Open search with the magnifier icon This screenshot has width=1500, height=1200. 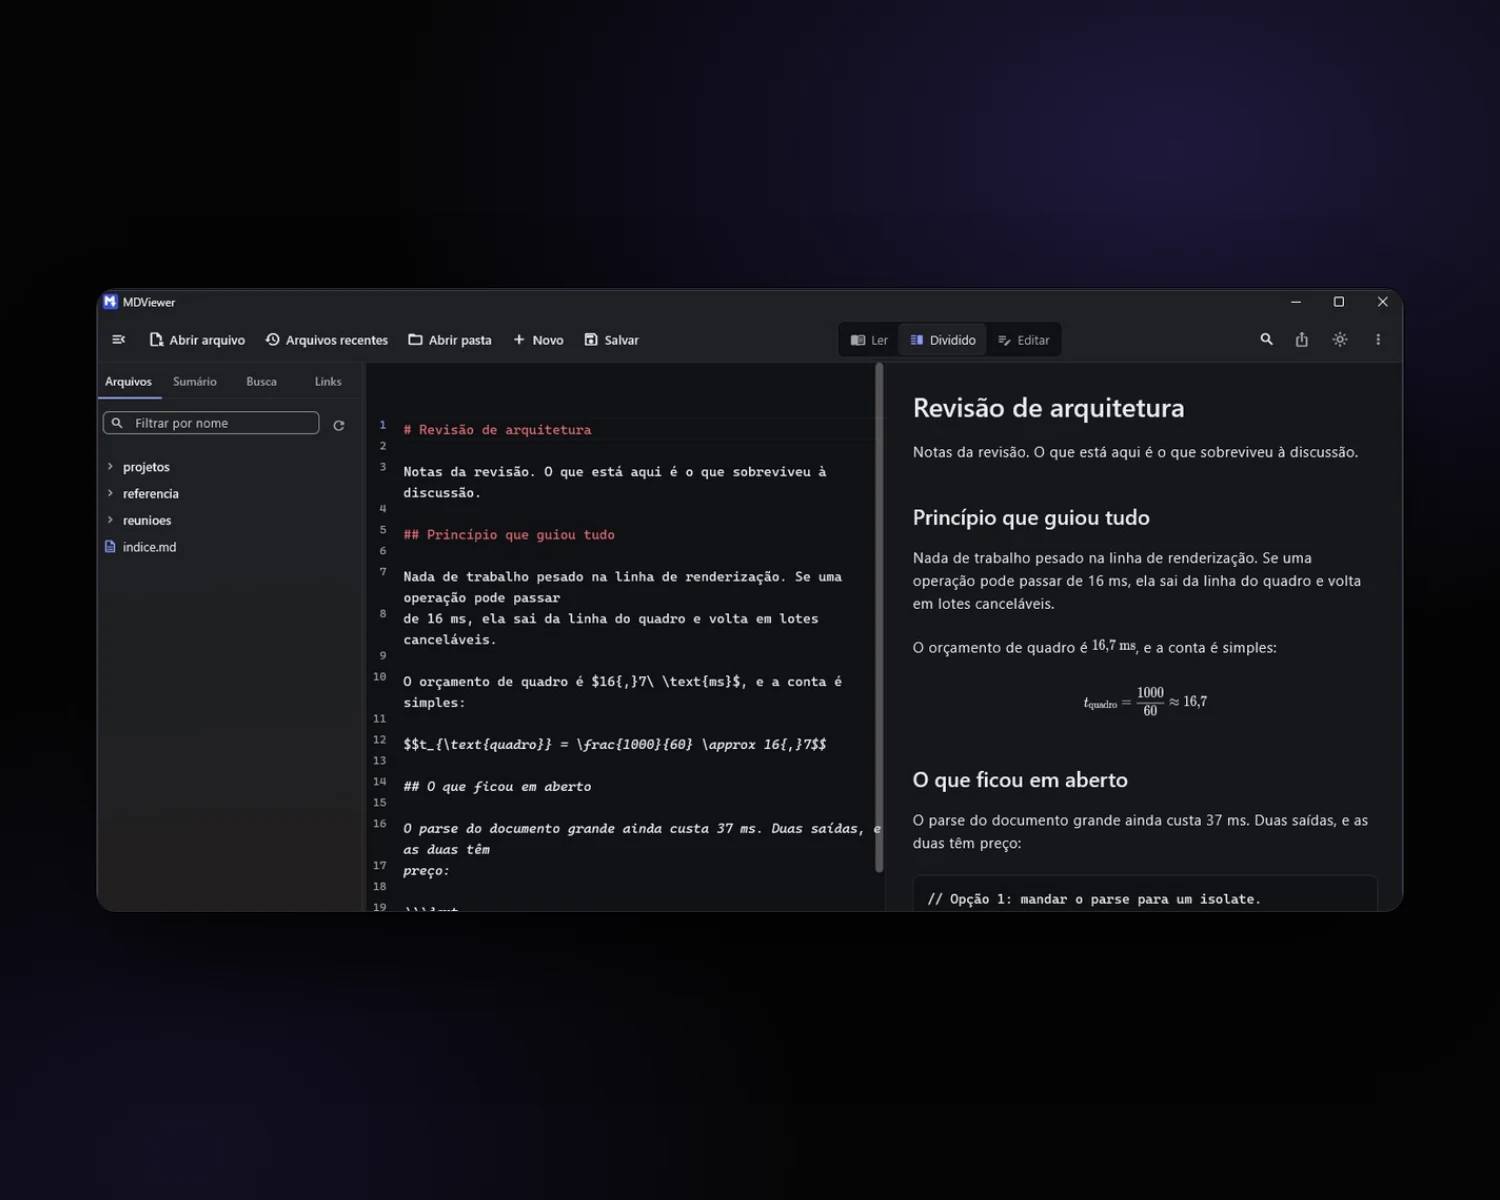tap(1266, 340)
